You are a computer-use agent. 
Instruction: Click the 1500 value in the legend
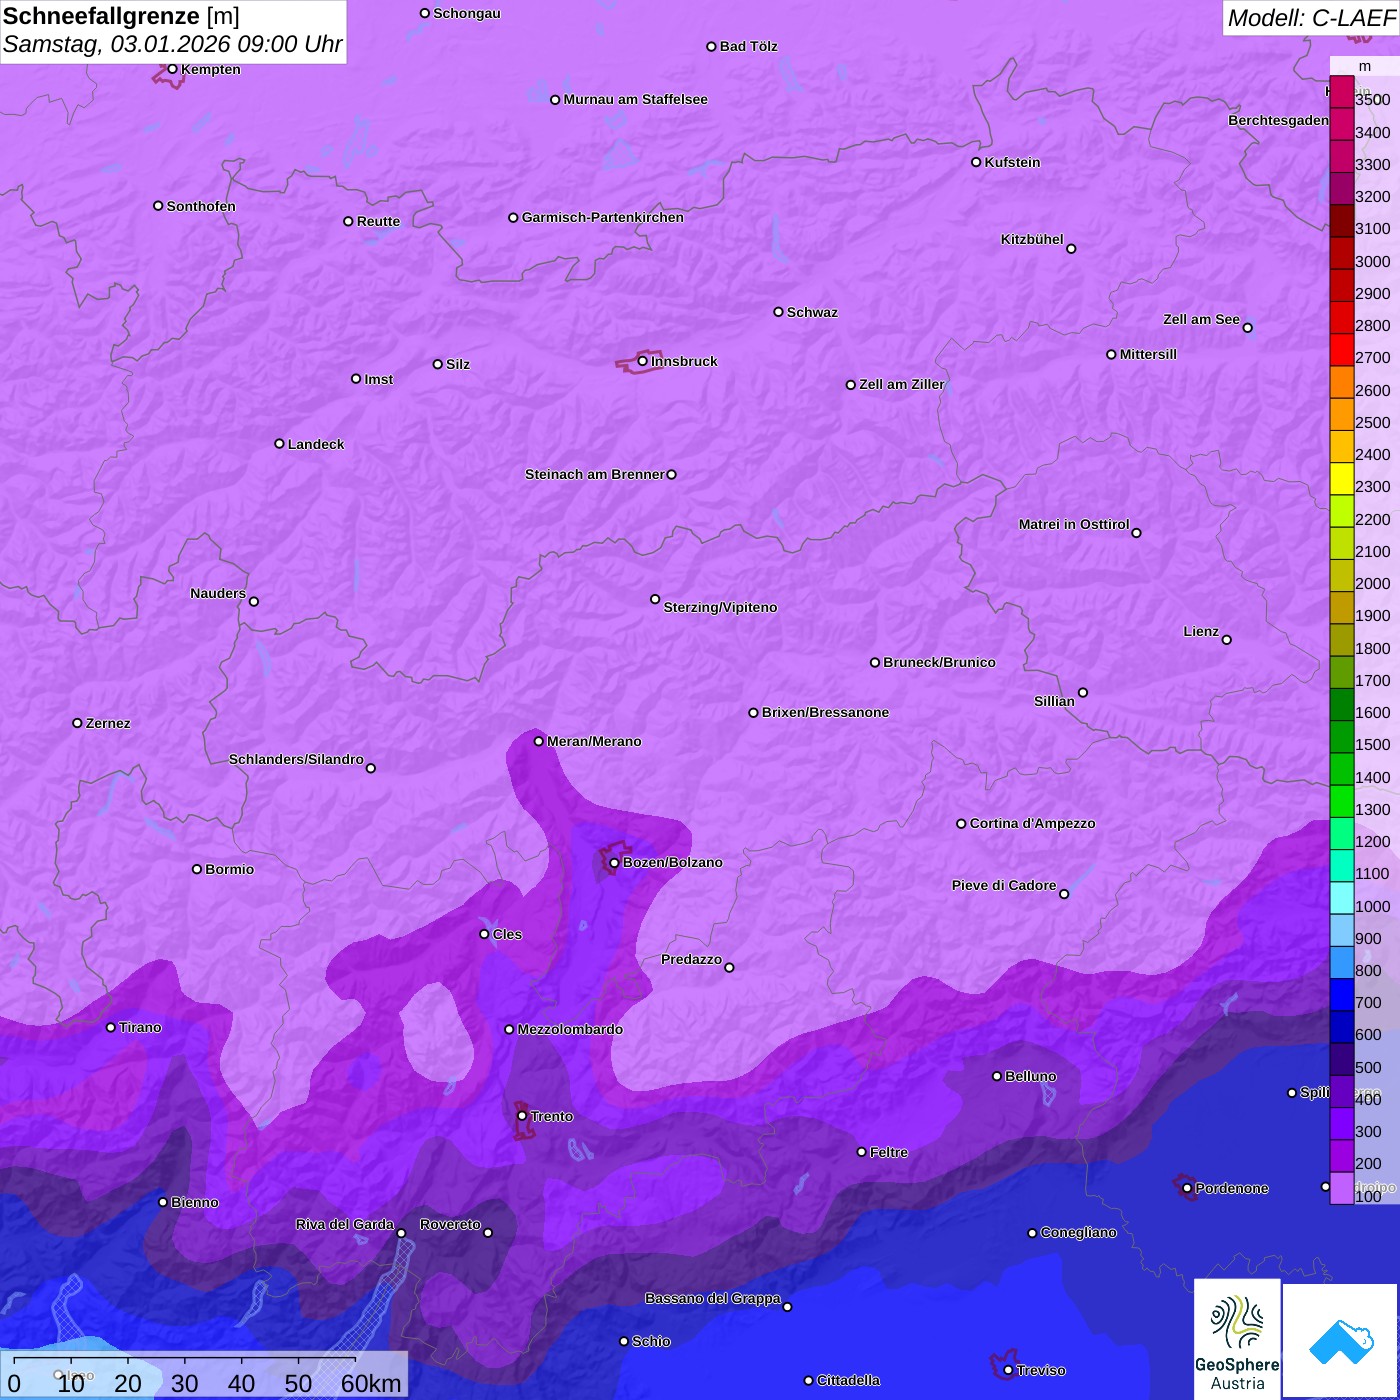pos(1372,744)
